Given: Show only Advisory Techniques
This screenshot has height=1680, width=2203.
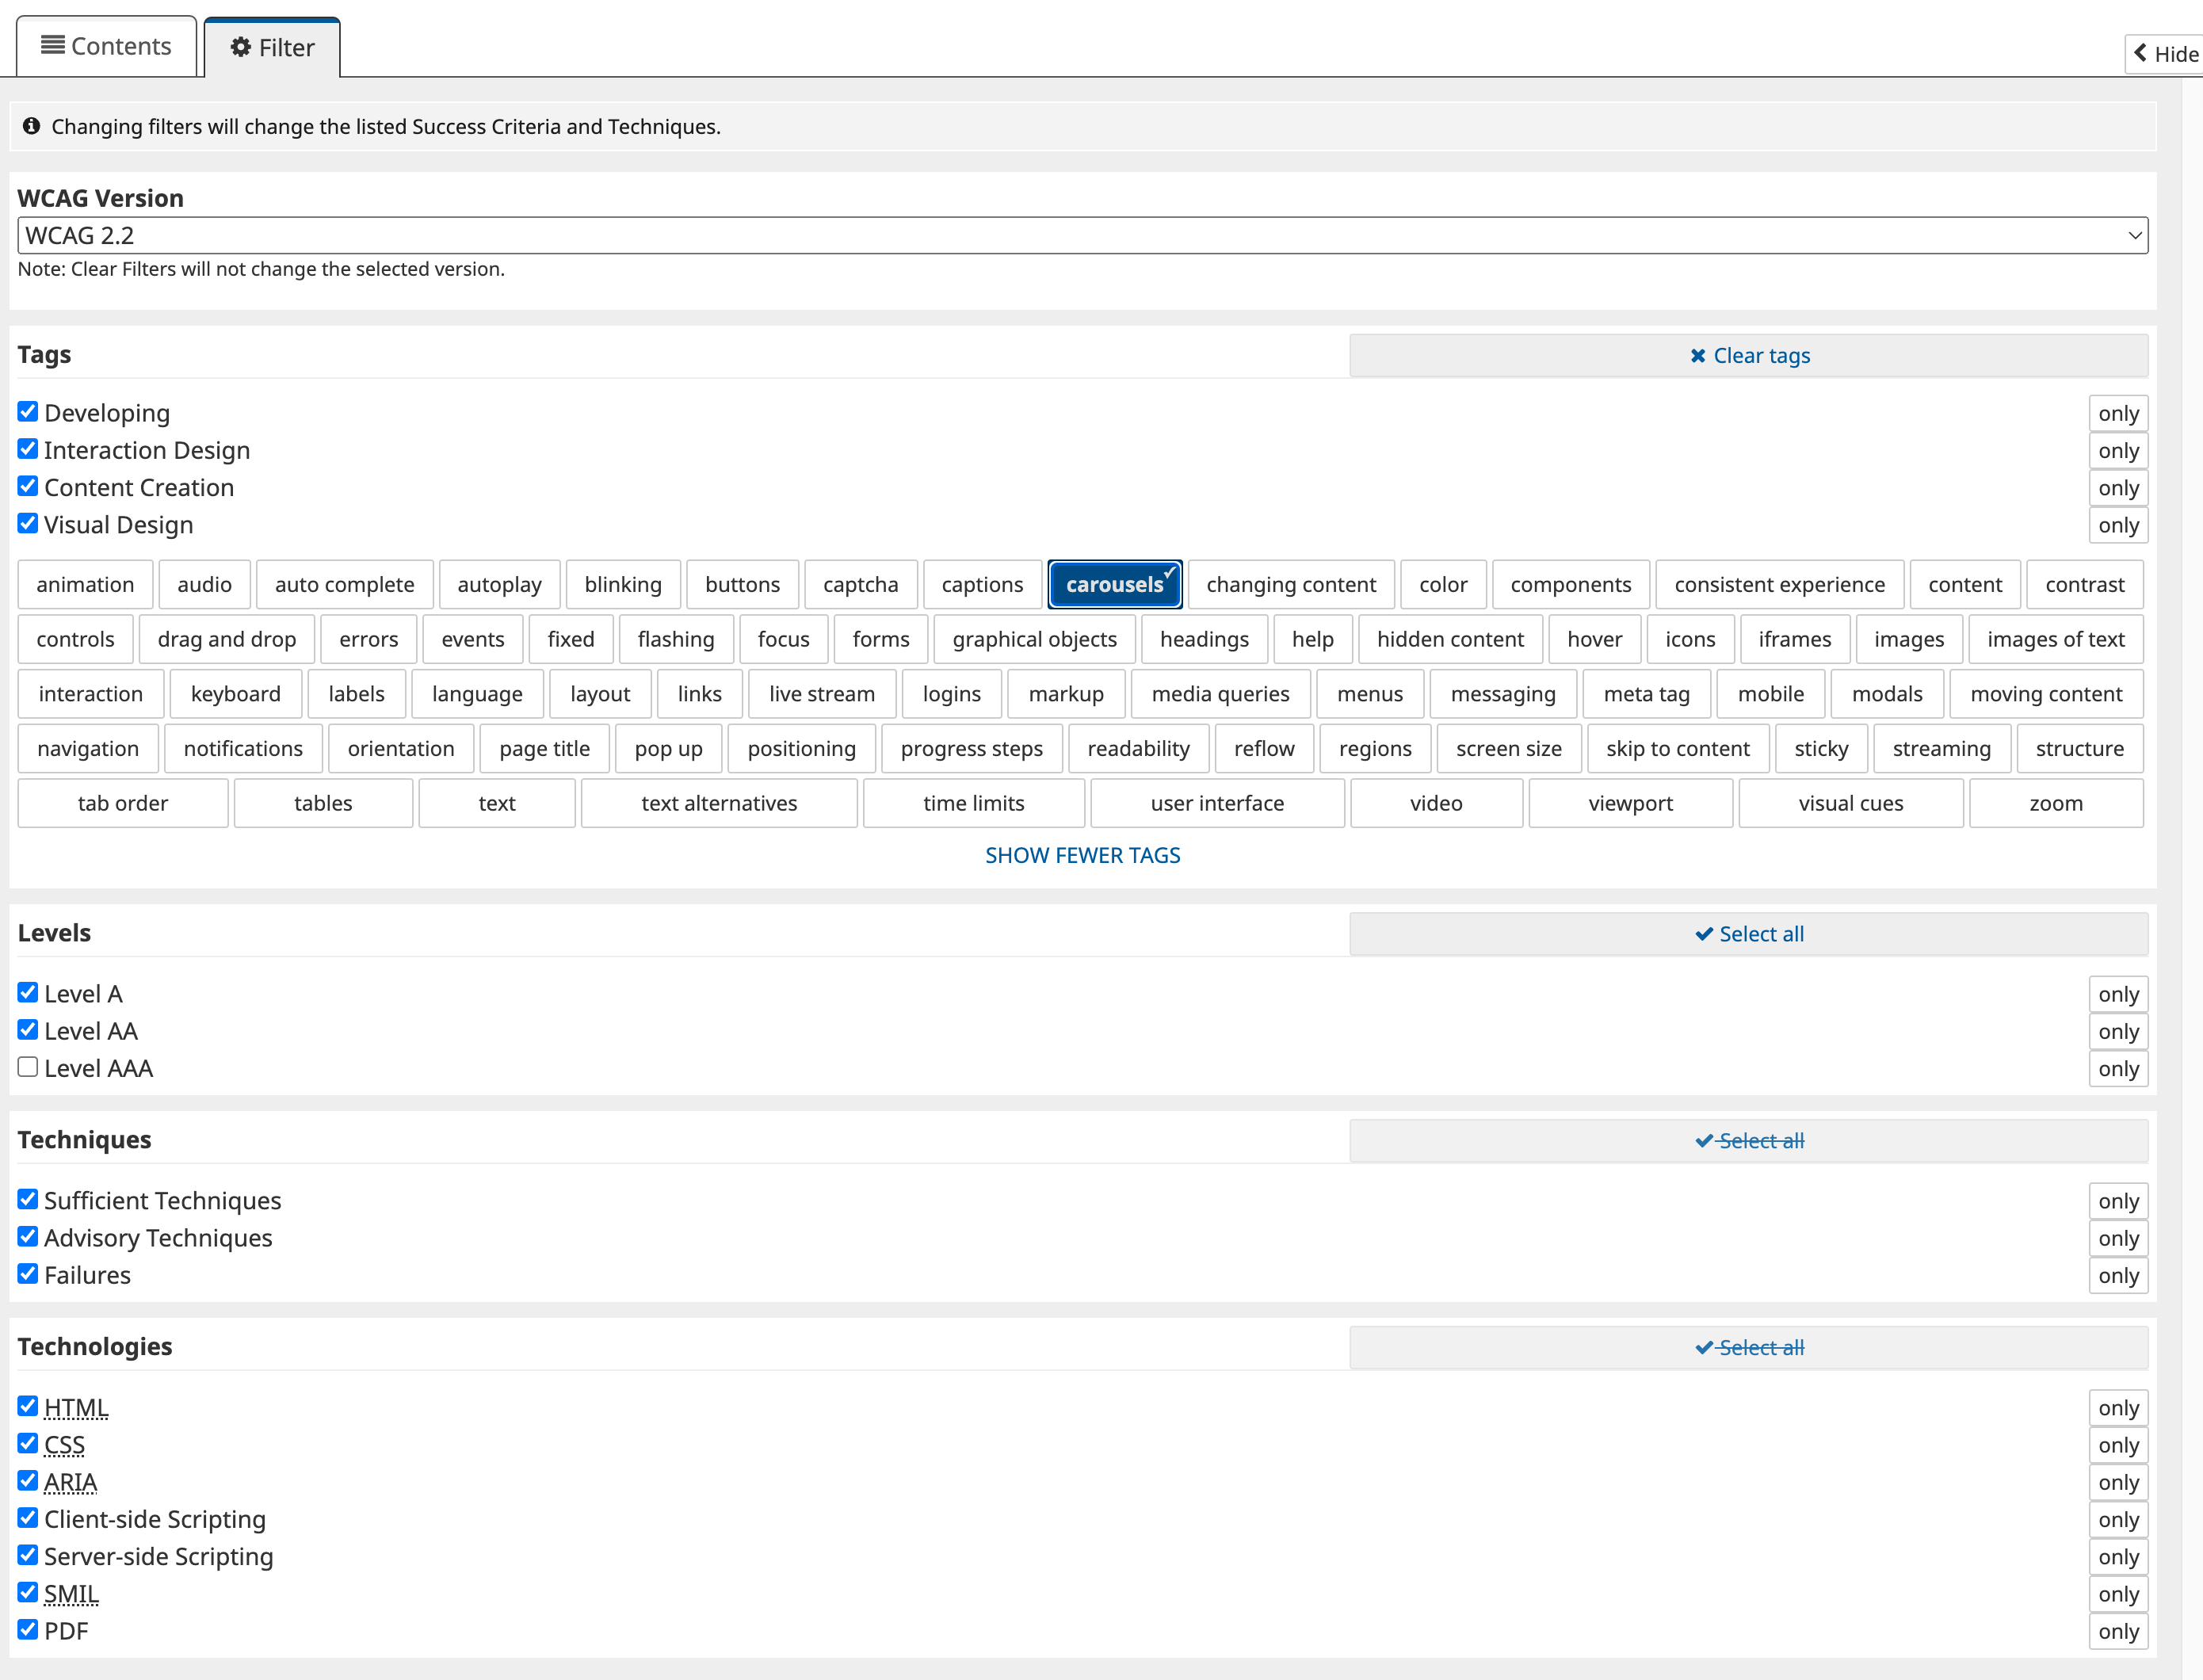Looking at the screenshot, I should (2119, 1238).
